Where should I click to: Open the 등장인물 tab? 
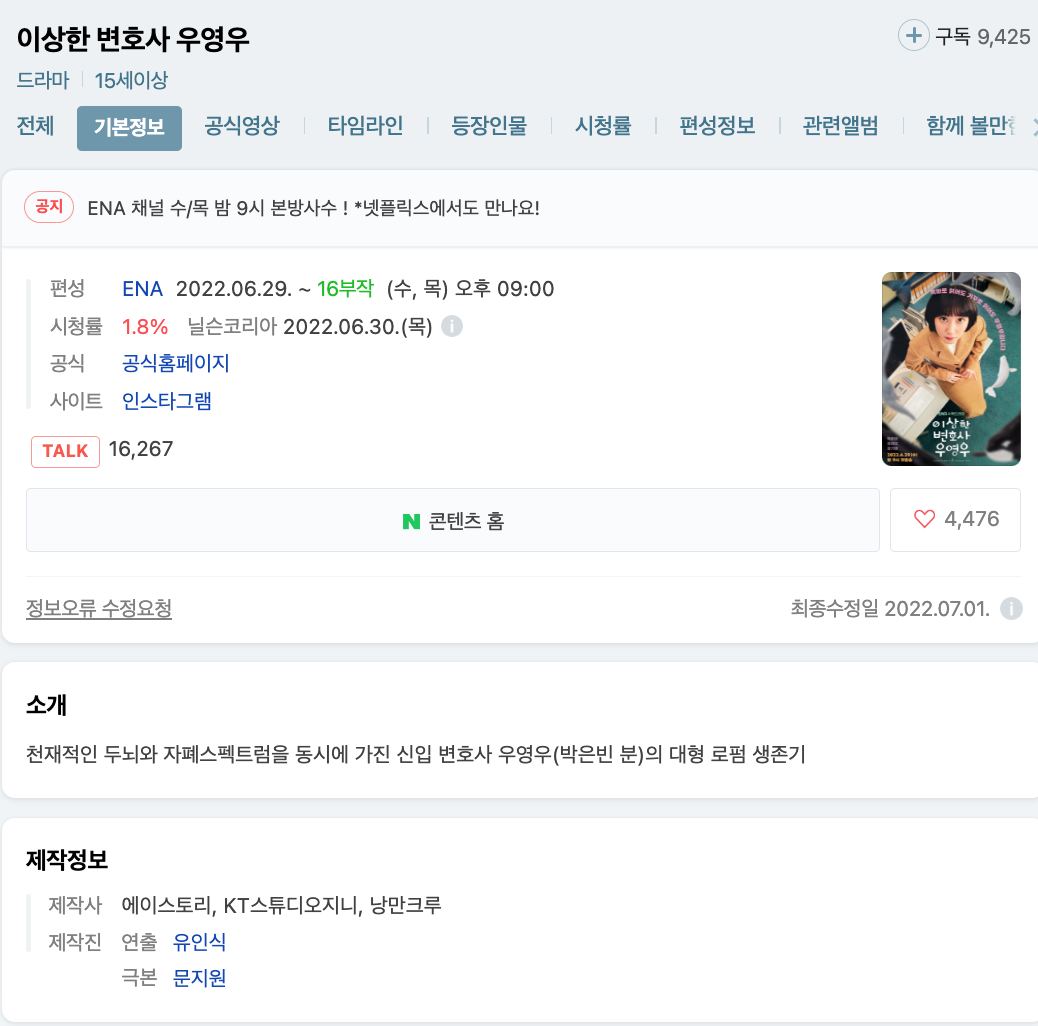pos(489,126)
